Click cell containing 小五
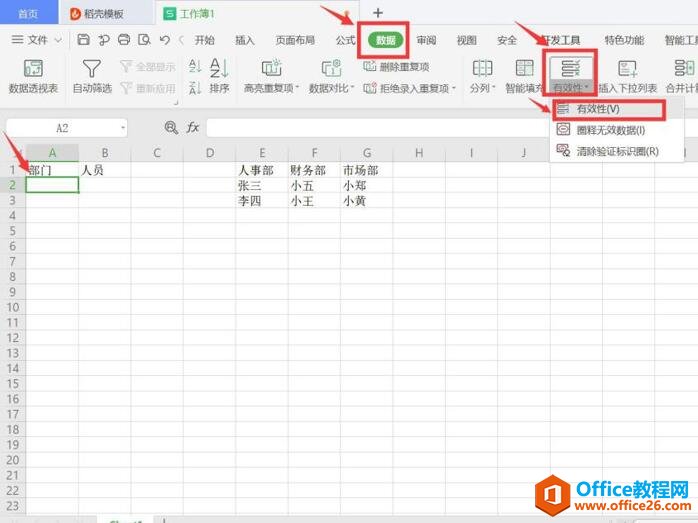Screen dimensions: 698x523 (314, 185)
